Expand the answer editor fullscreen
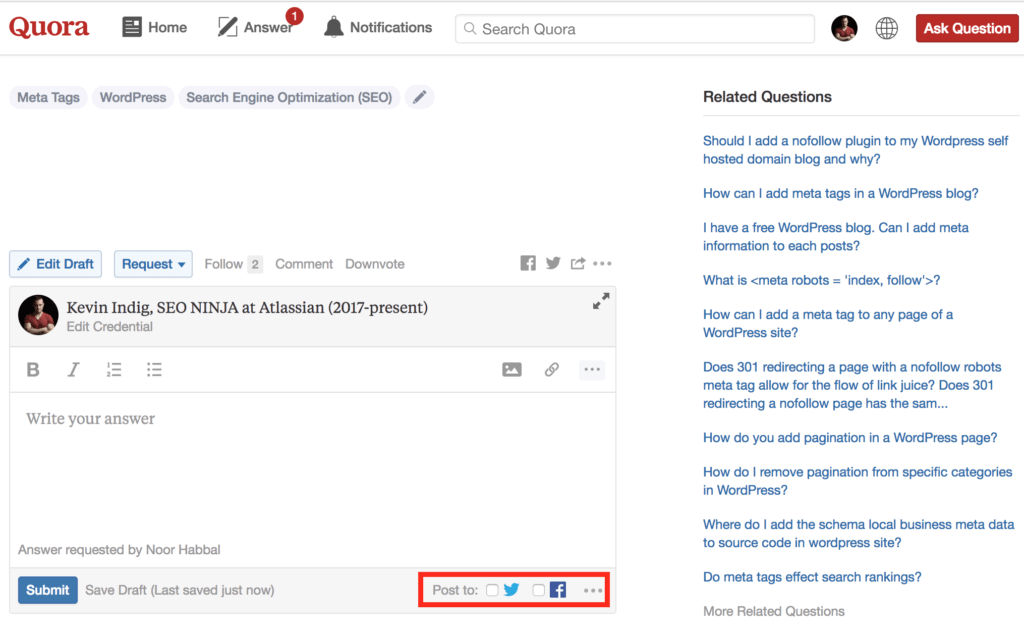 [x=601, y=301]
